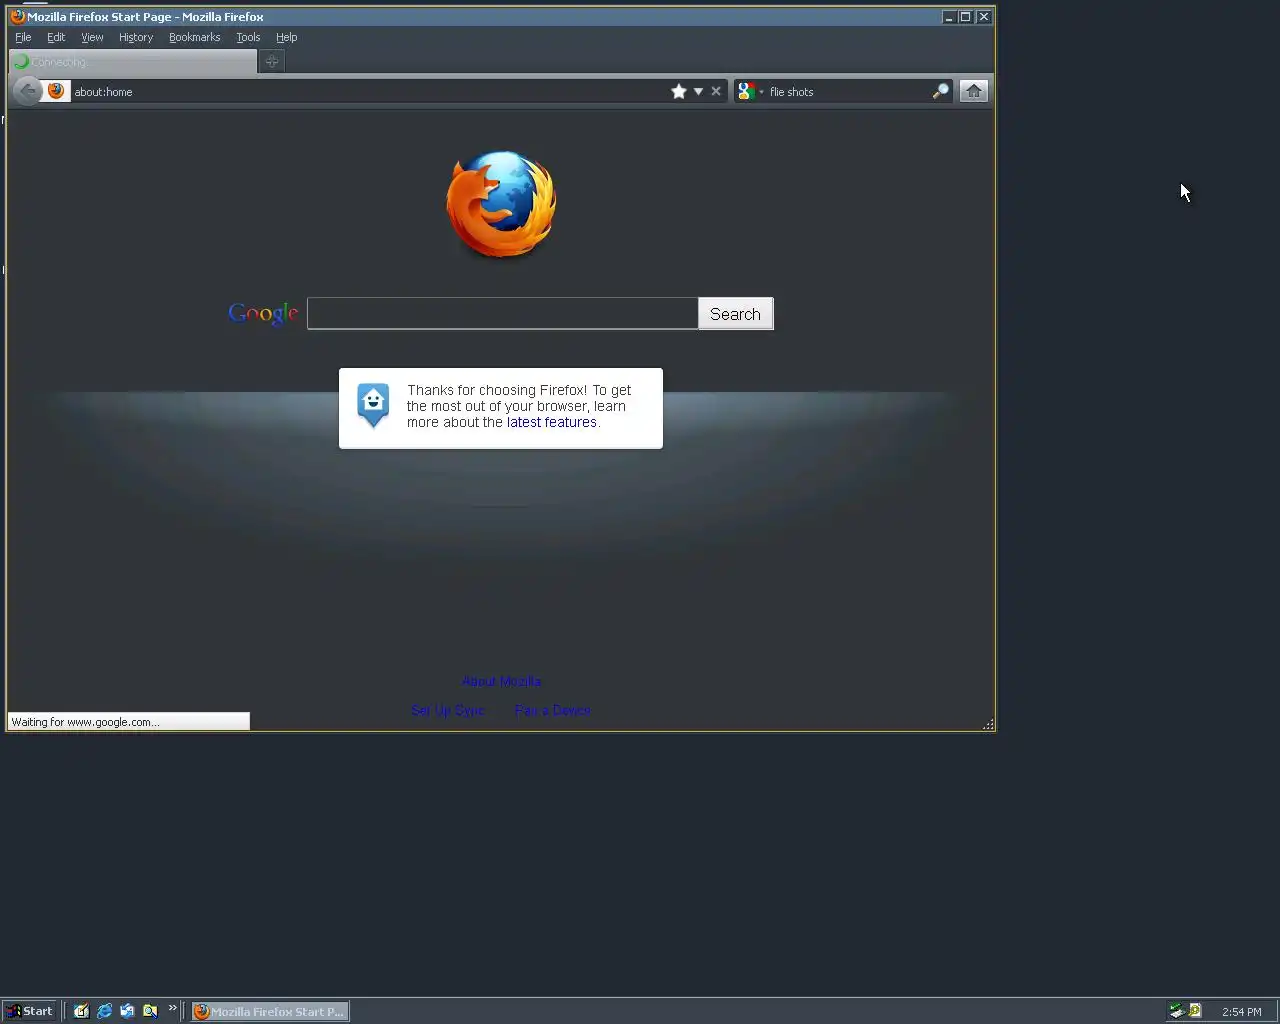The width and height of the screenshot is (1280, 1024).
Task: Click the 'Waiting for www.google.com...' status text
Action: click(x=85, y=722)
